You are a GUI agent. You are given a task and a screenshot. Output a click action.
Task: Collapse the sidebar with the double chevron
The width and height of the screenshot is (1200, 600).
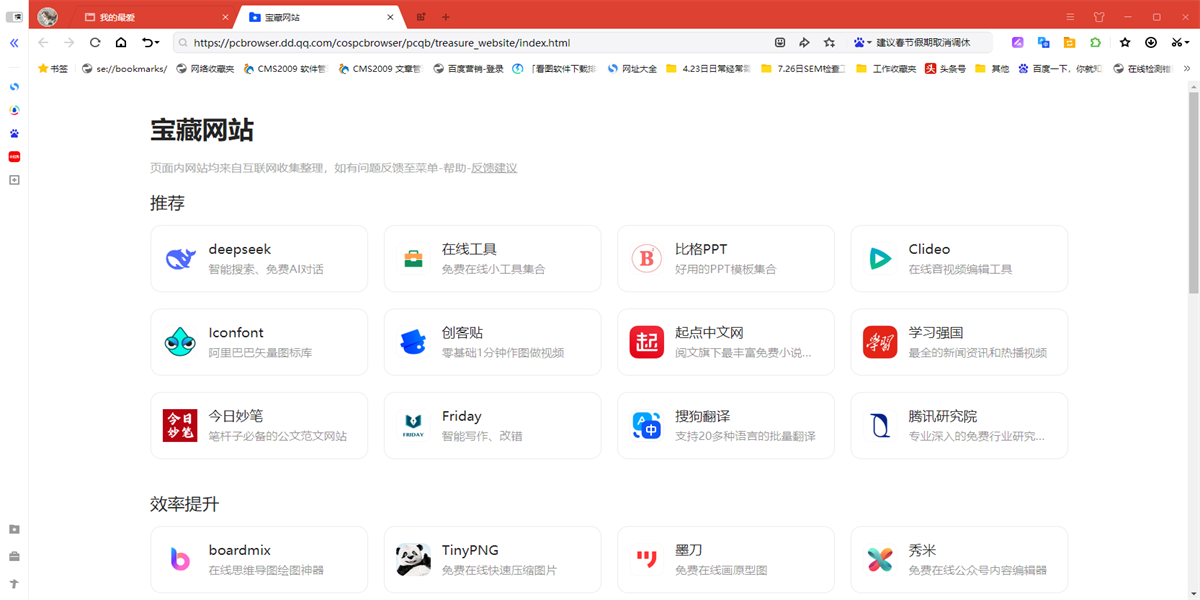14,43
